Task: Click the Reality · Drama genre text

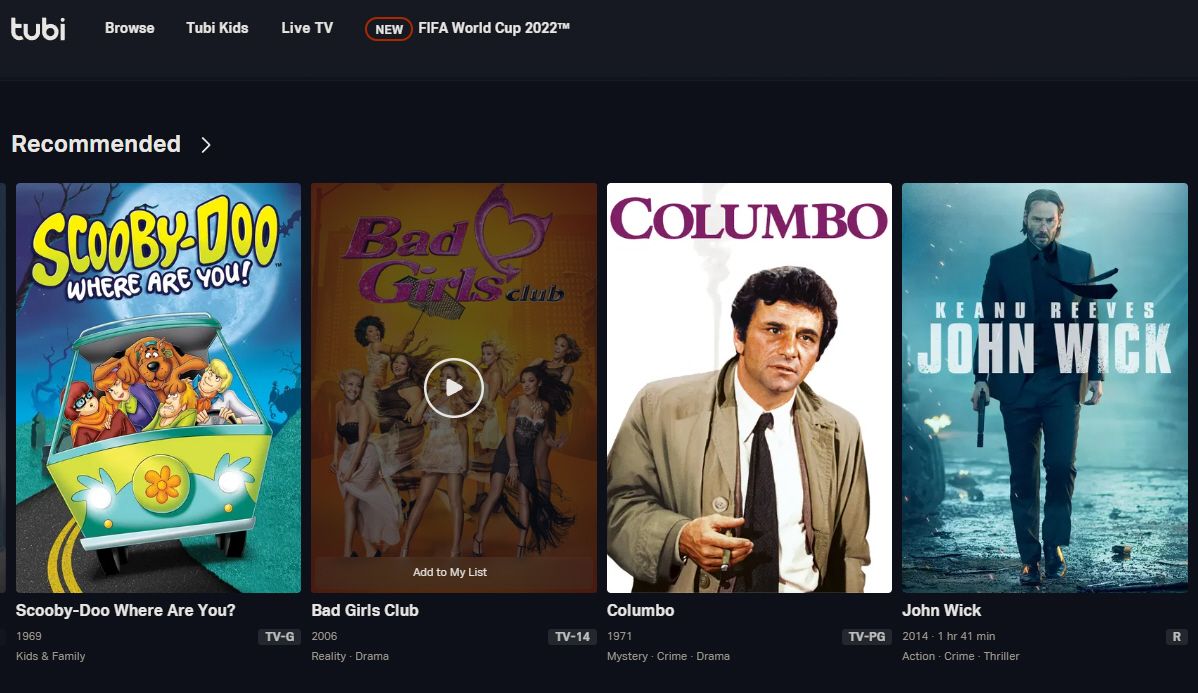Action: point(350,656)
